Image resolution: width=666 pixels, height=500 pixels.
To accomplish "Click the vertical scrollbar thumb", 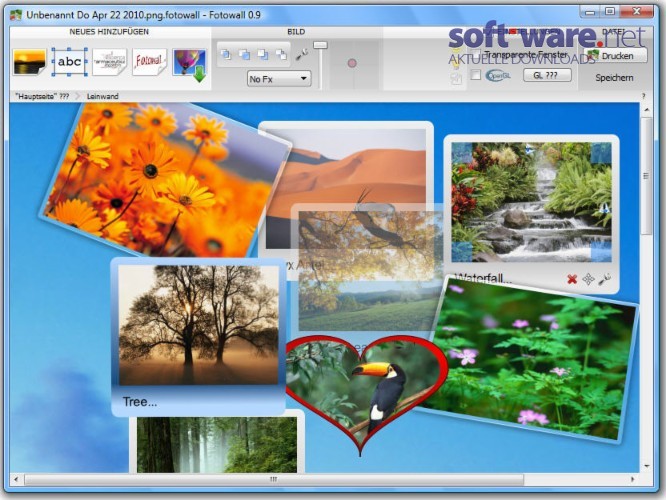I will [646, 176].
